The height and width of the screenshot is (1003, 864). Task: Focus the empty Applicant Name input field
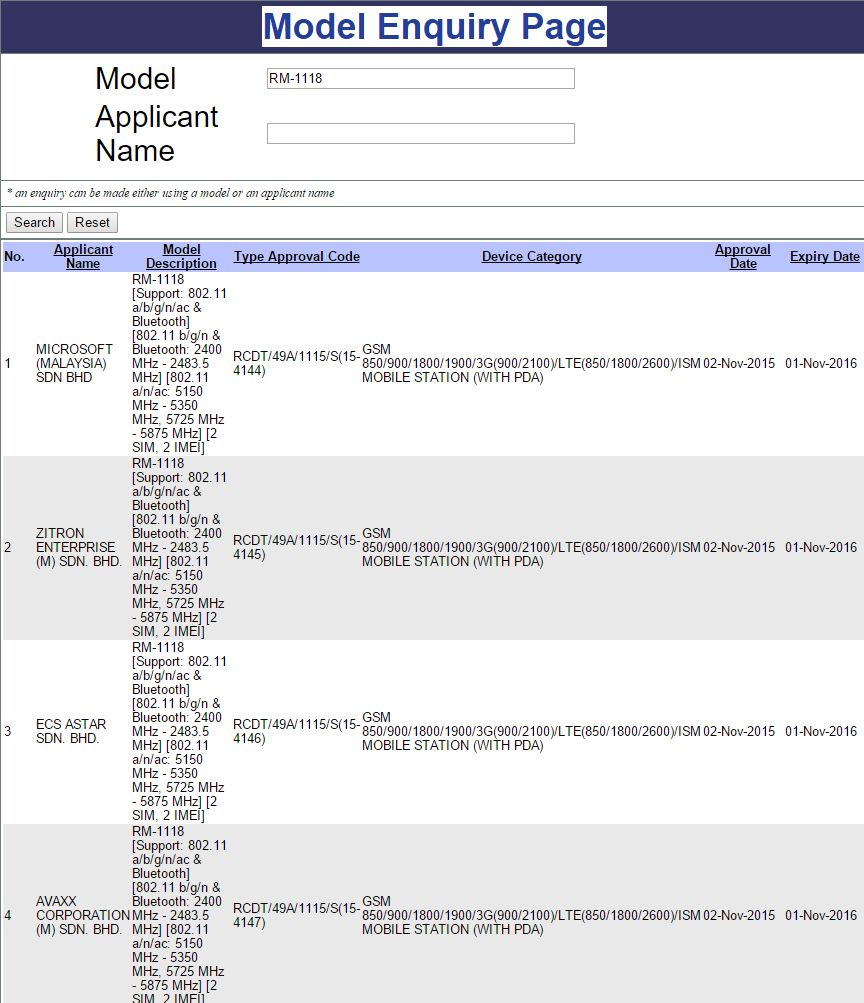(x=420, y=134)
